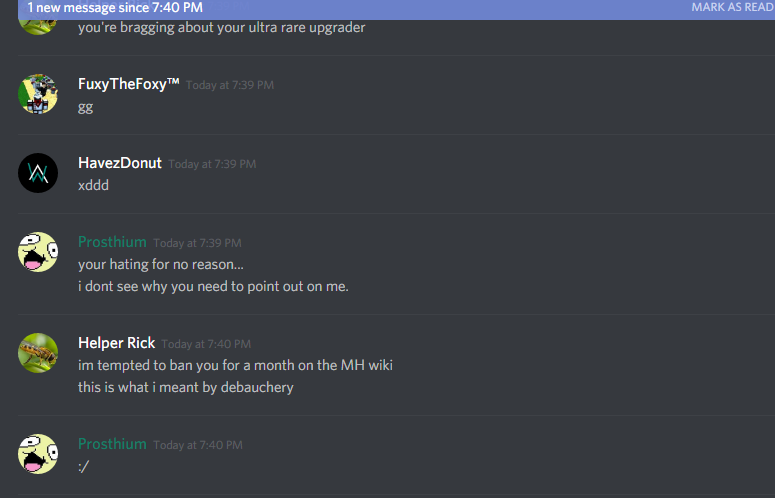This screenshot has width=775, height=498.
Task: Open FuxyTheFoxy™ username profile
Action: point(129,84)
